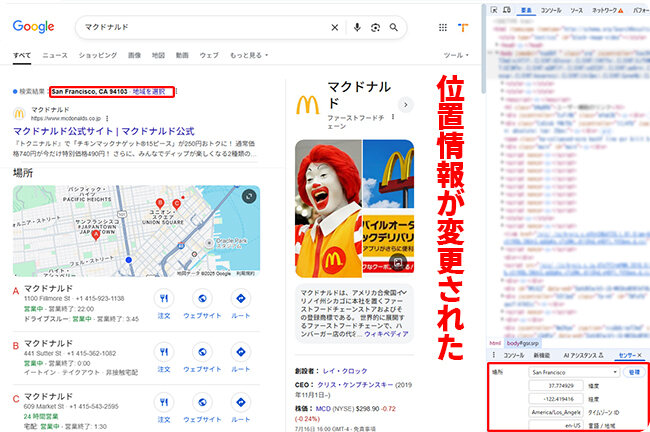This screenshot has width=650, height=432.
Task: Open the クリス・ケンプチンスキー CEO link
Action: pyautogui.click(x=355, y=385)
